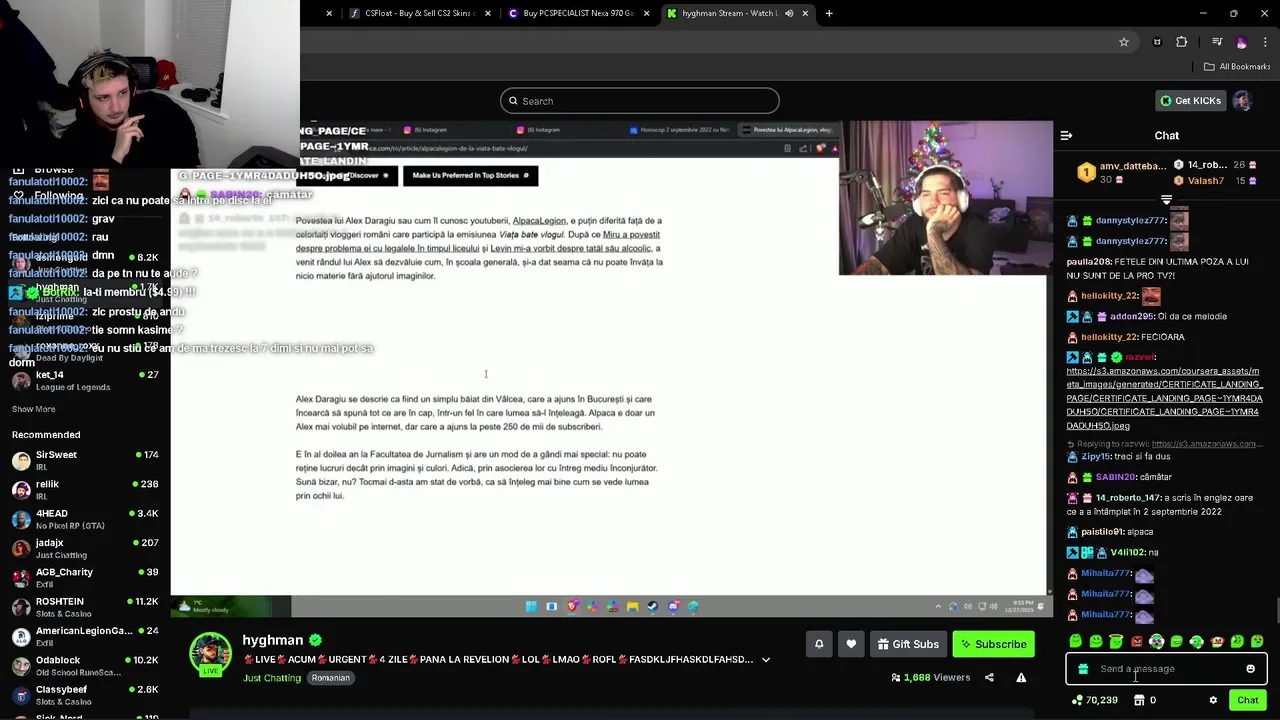
Task: Open SirSweet recommended channel
Action: point(85,460)
